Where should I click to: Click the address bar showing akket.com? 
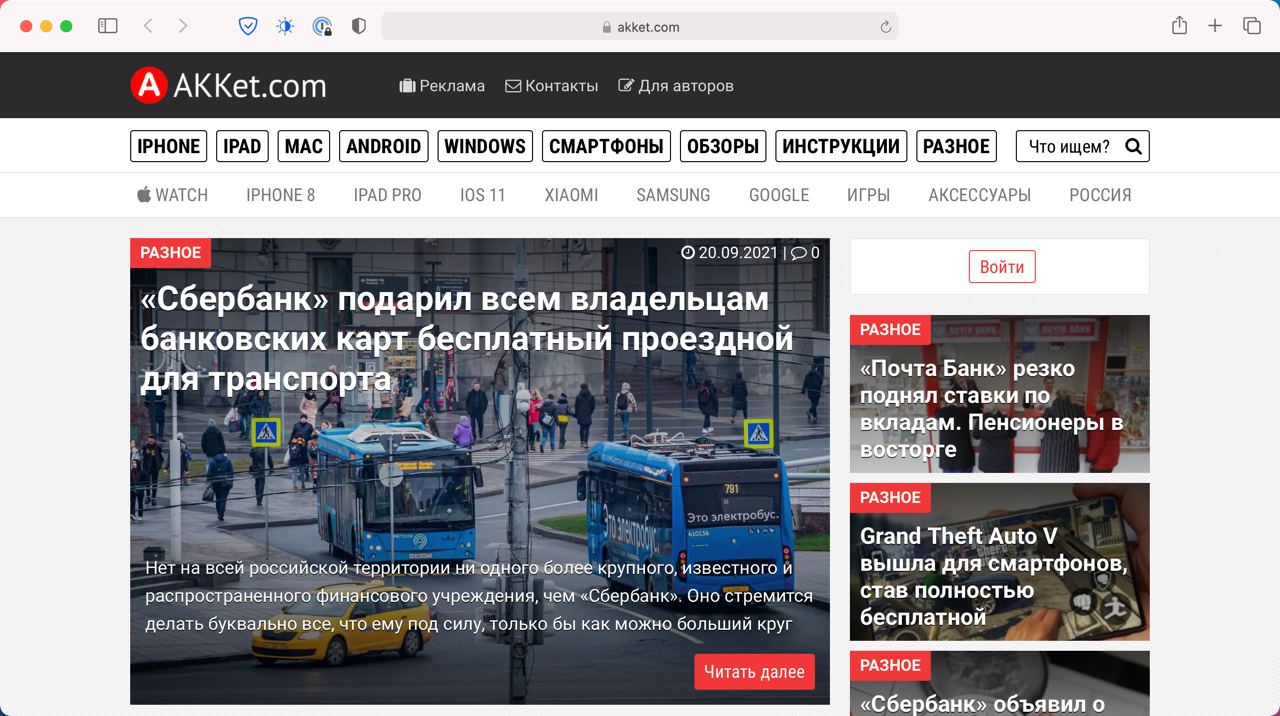[640, 27]
